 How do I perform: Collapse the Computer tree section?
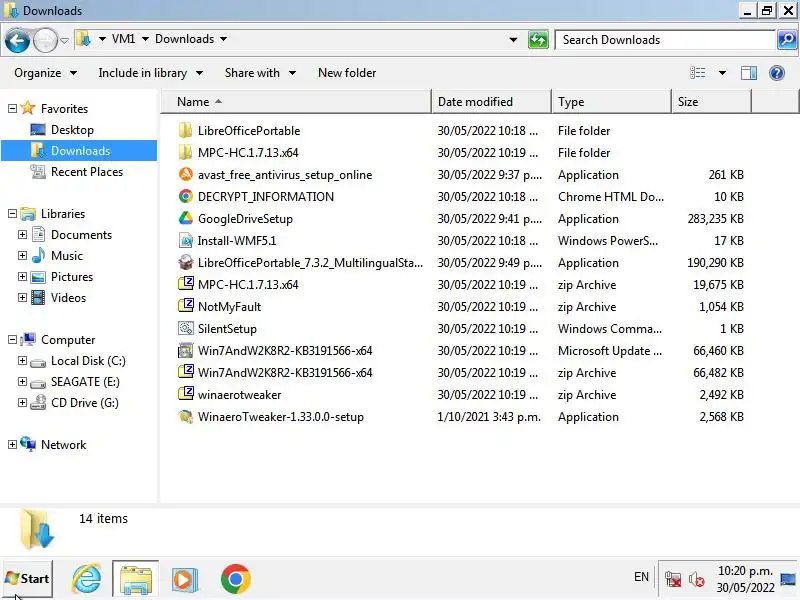(x=12, y=339)
